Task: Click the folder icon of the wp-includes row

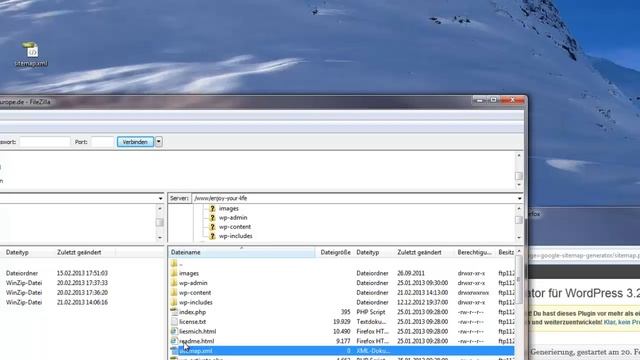Action: 174,302
